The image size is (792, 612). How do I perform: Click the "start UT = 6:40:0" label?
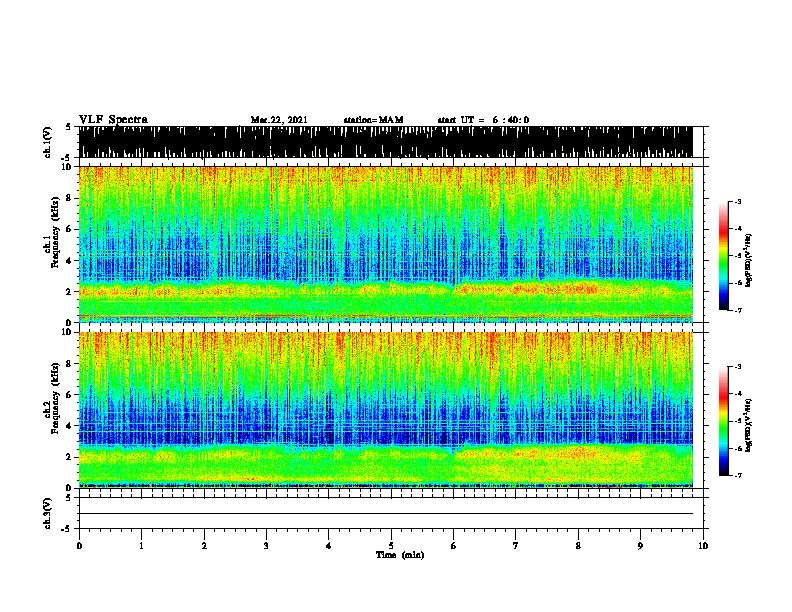(483, 120)
